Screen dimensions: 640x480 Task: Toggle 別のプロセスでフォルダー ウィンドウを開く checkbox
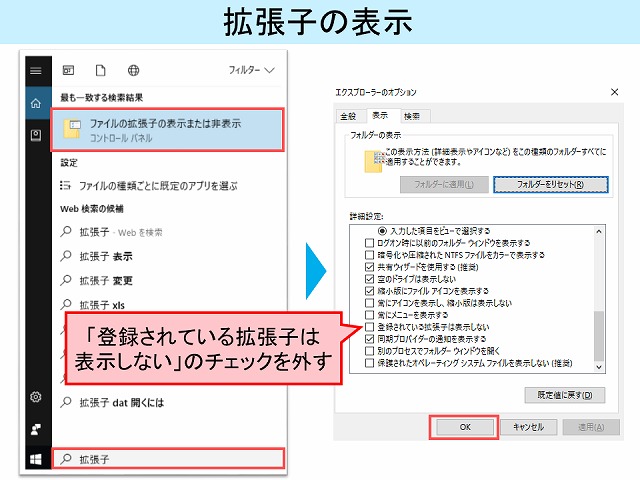point(369,351)
